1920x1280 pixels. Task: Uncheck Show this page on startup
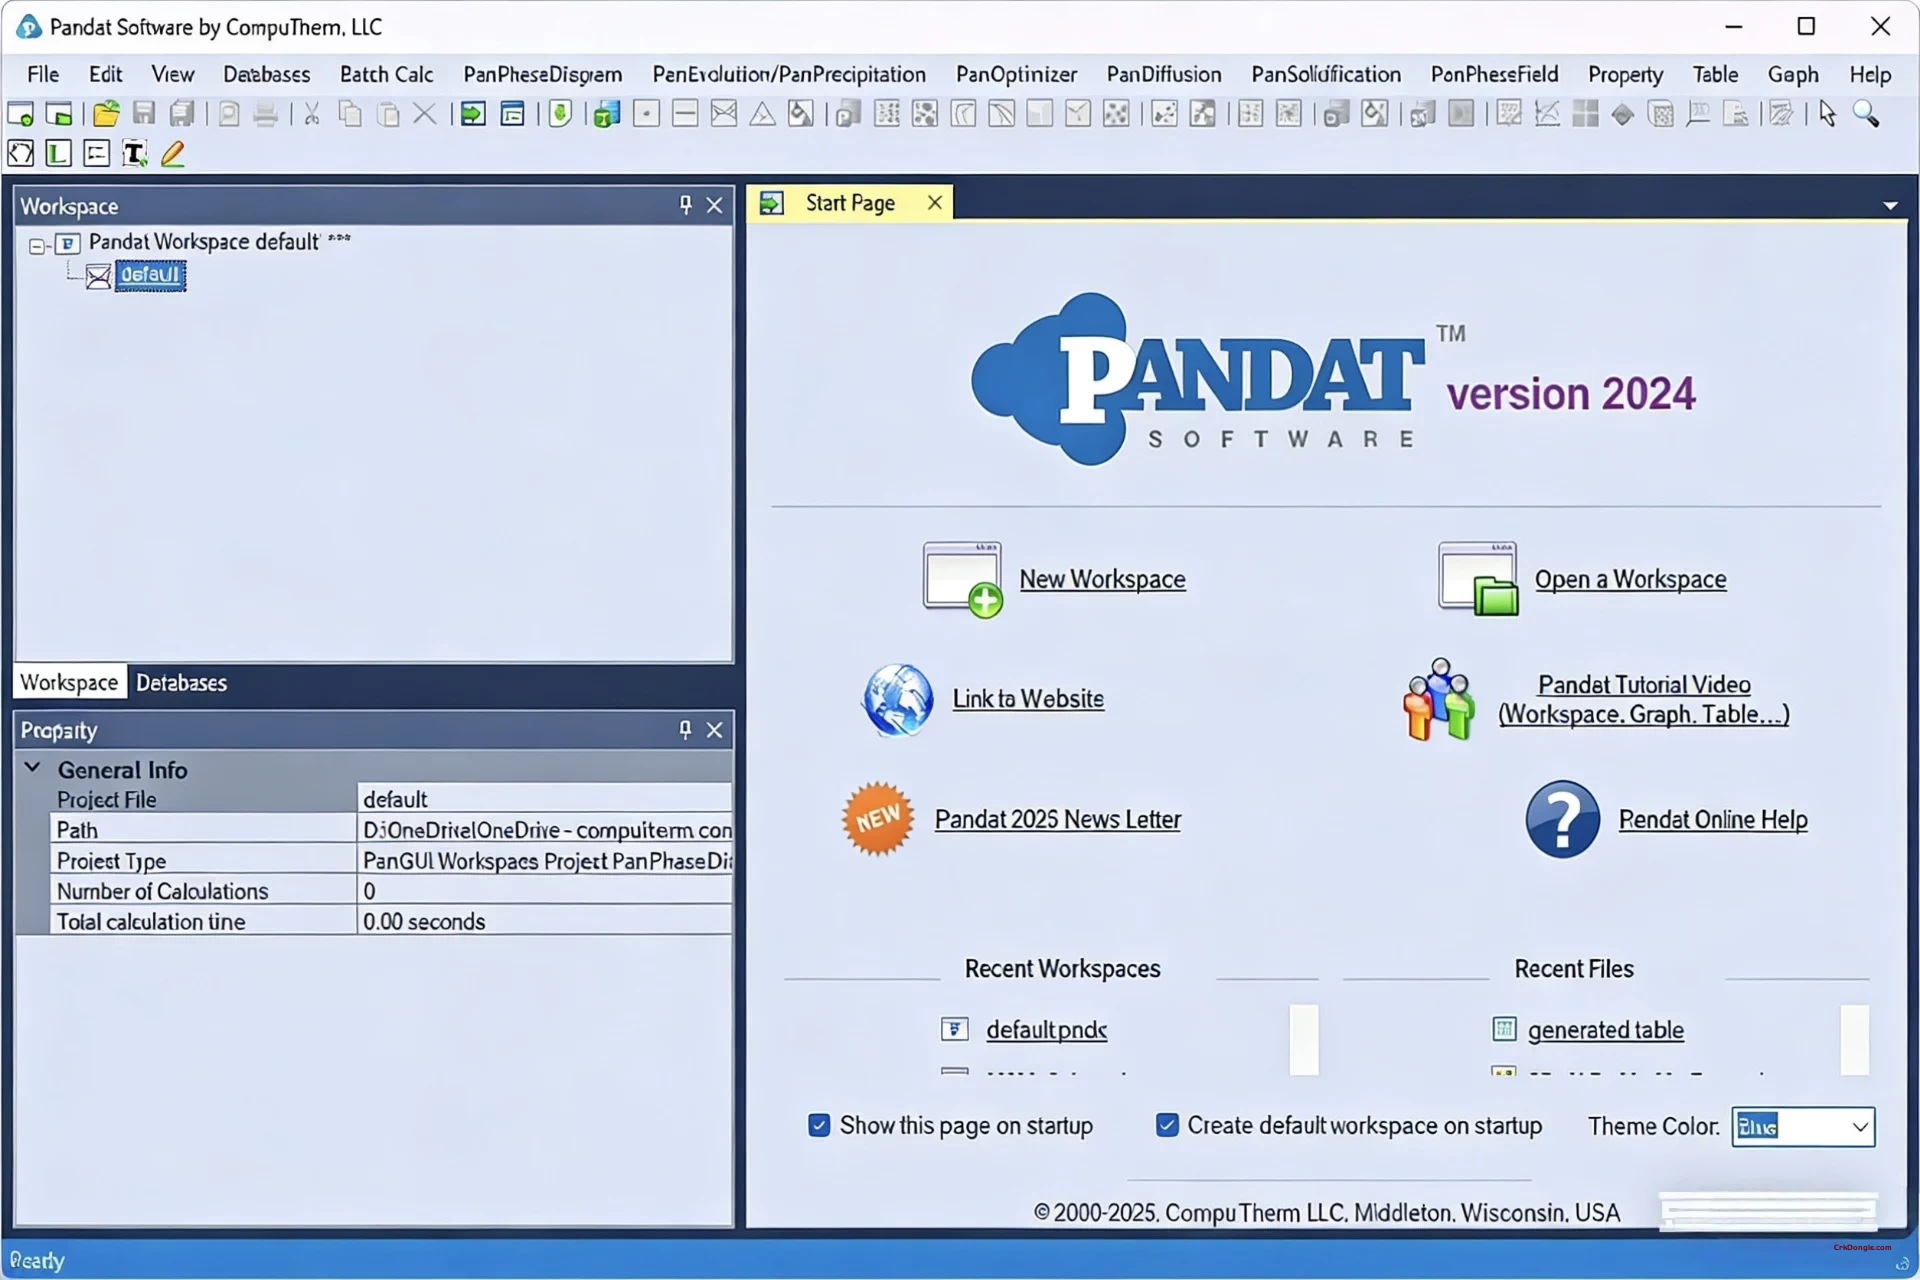pos(820,1125)
